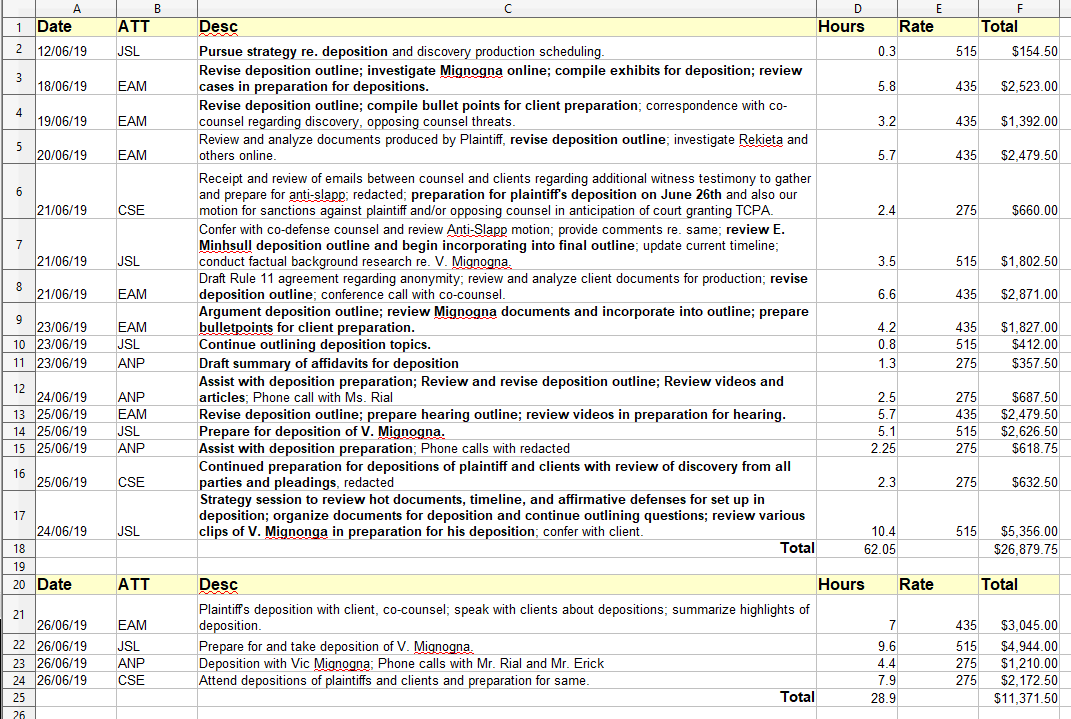This screenshot has height=719, width=1071.
Task: Select the date cell '19/06/19'
Action: click(76, 113)
